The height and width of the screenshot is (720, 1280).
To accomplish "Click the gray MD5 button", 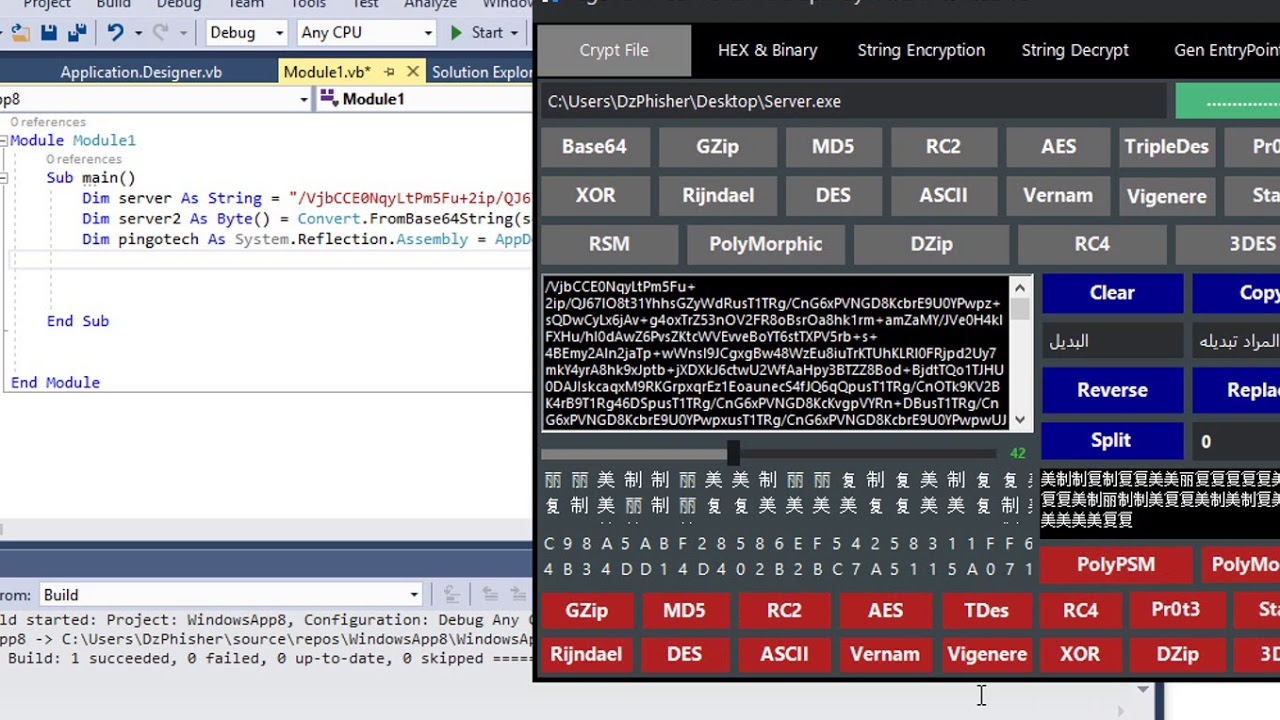I will click(833, 146).
